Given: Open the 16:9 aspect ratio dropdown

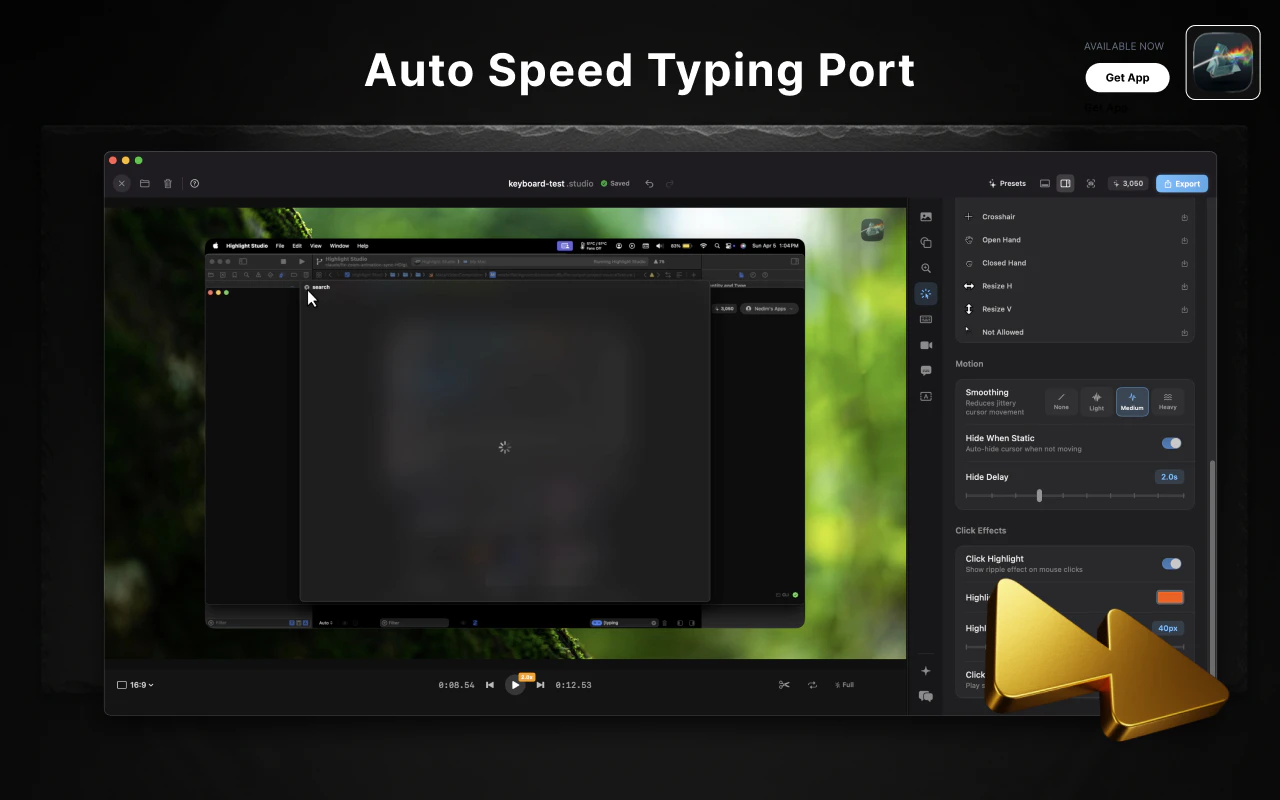Looking at the screenshot, I should (x=135, y=685).
